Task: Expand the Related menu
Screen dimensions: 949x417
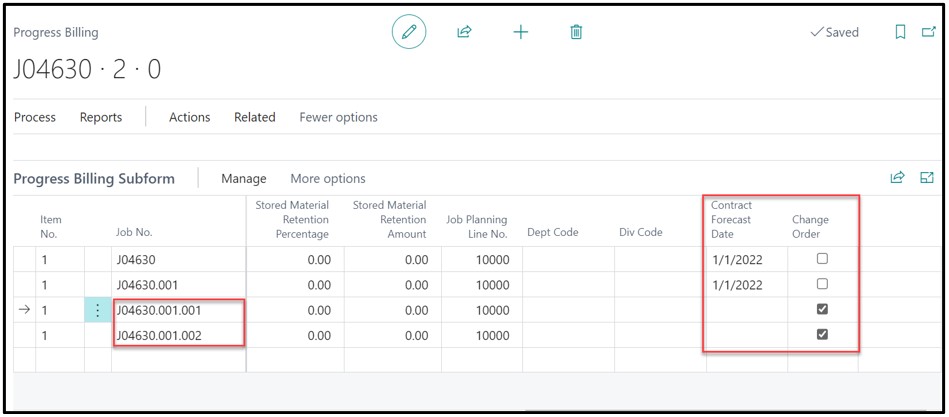Action: pyautogui.click(x=254, y=117)
